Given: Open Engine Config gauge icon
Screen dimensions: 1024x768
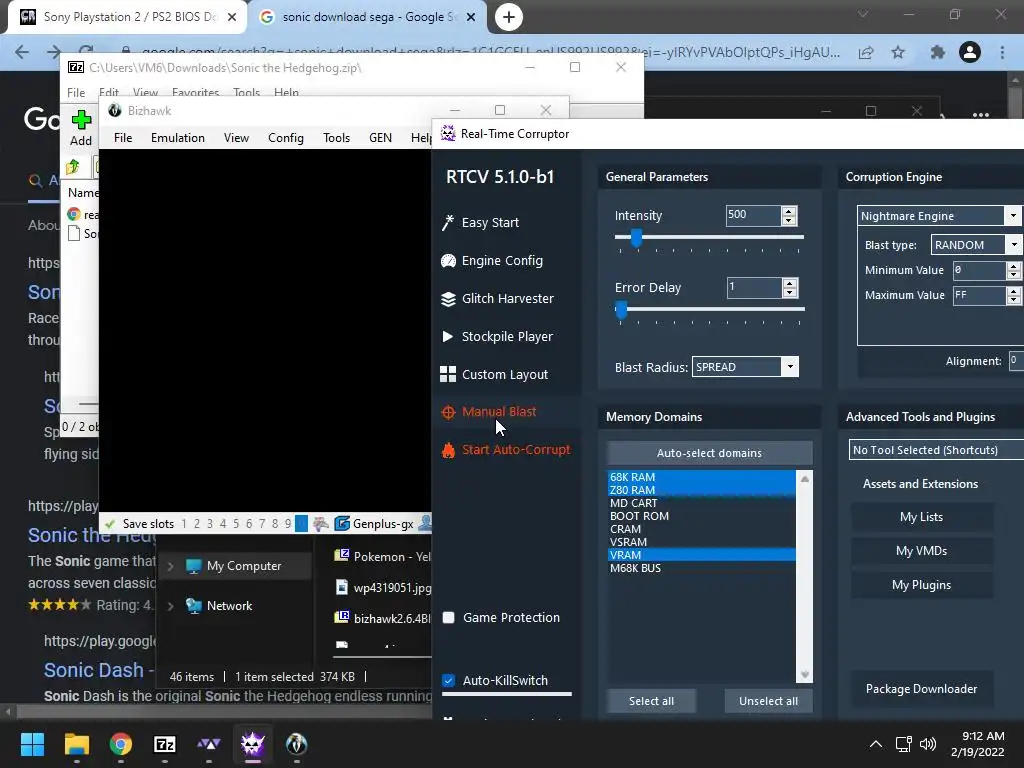Looking at the screenshot, I should click(448, 261).
